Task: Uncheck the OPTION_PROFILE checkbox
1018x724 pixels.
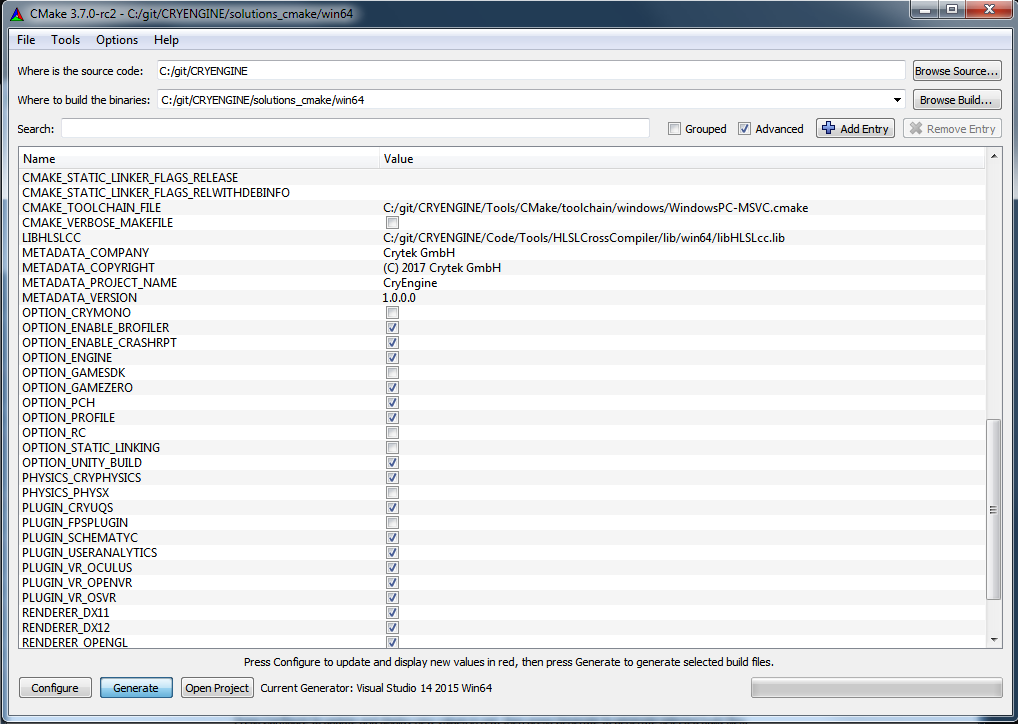Action: point(392,418)
